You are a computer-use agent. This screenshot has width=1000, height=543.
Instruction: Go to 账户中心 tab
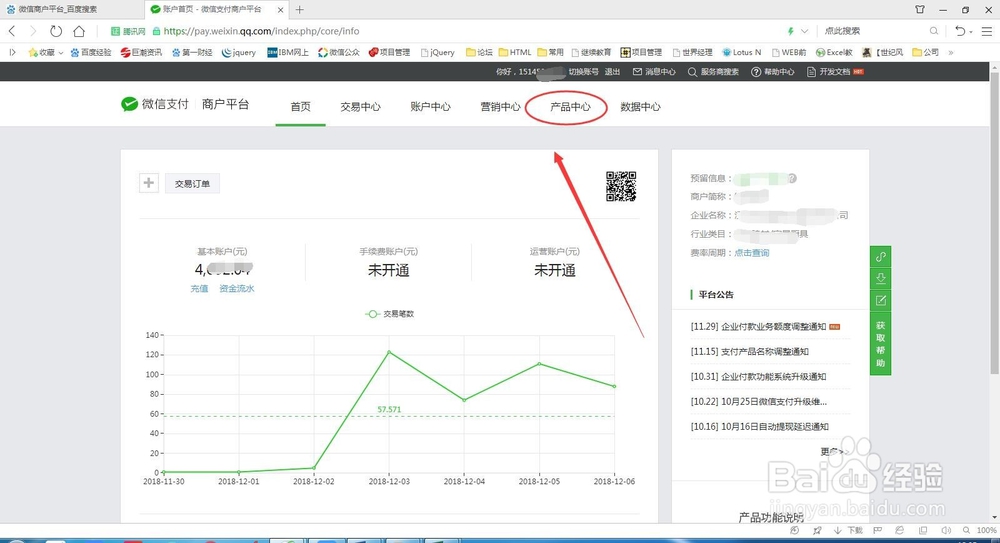(430, 107)
